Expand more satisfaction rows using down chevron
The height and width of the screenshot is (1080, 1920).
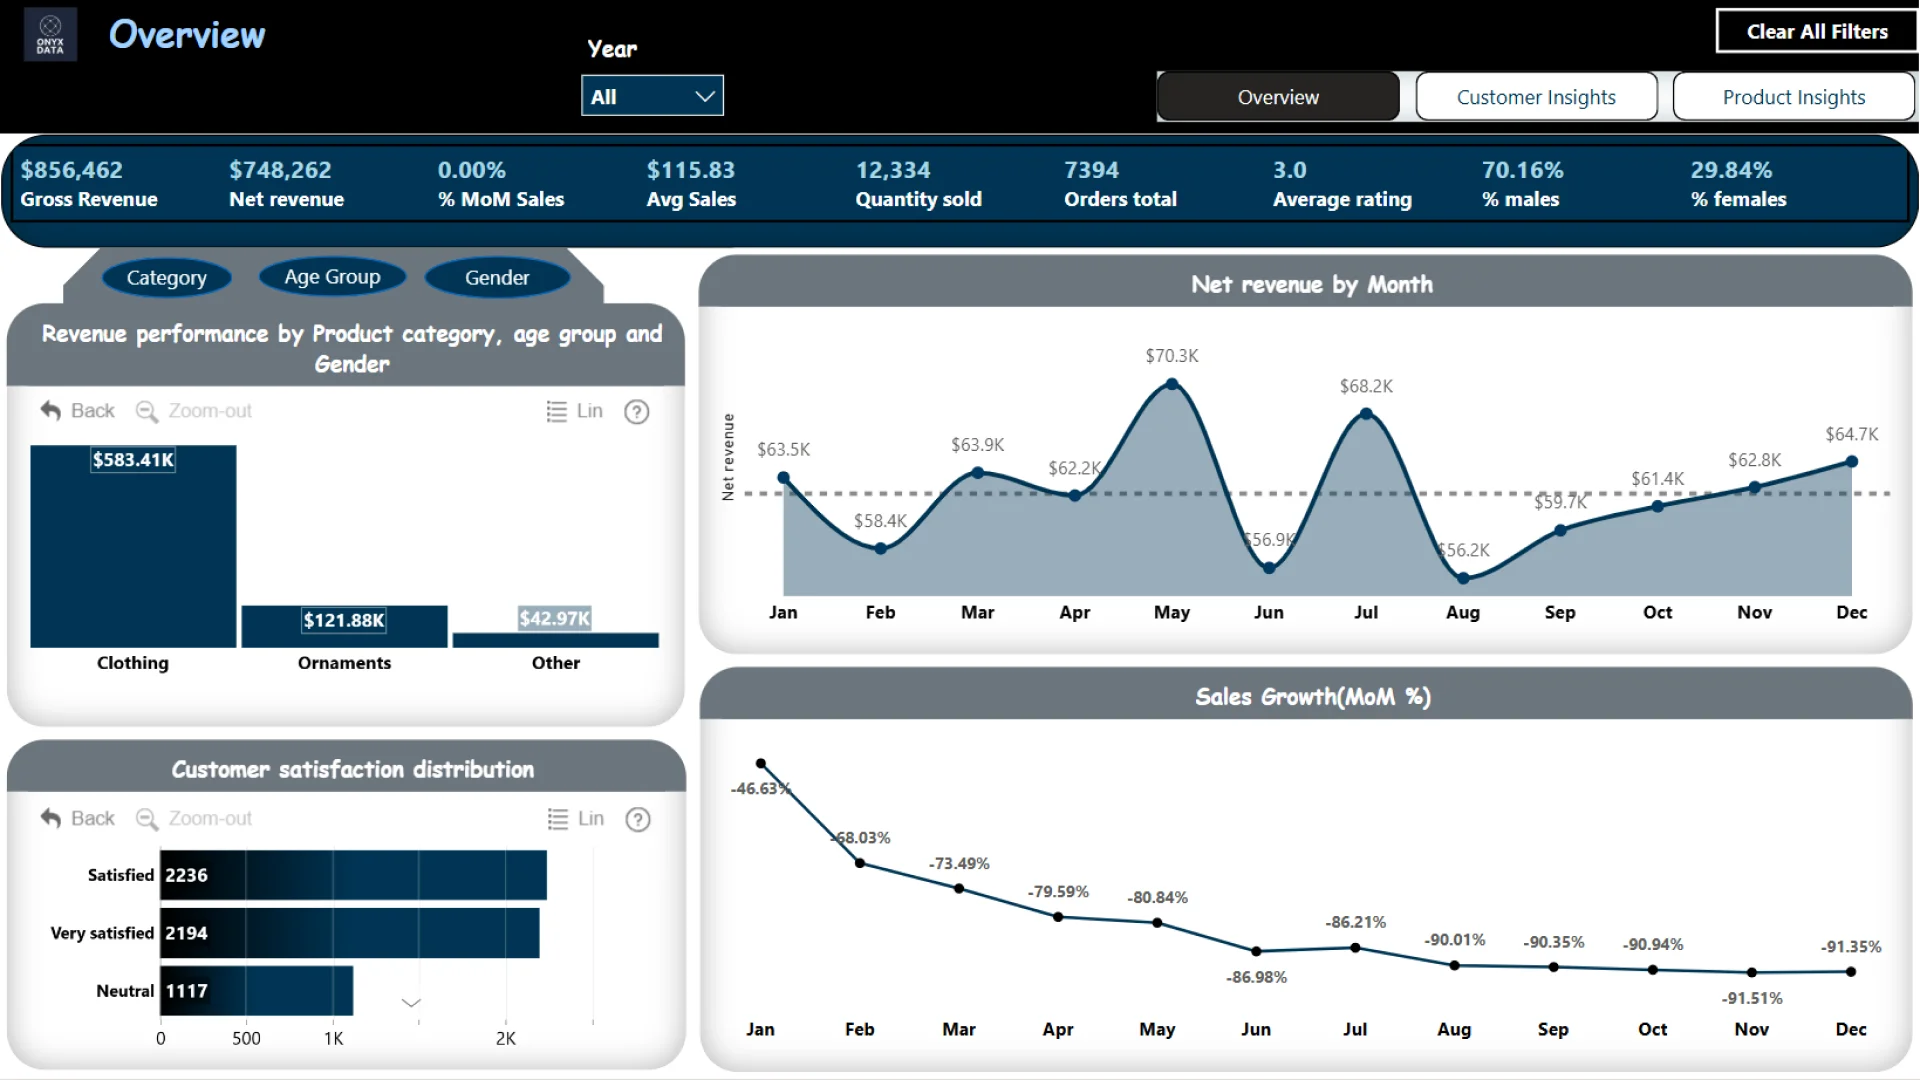click(x=411, y=1002)
